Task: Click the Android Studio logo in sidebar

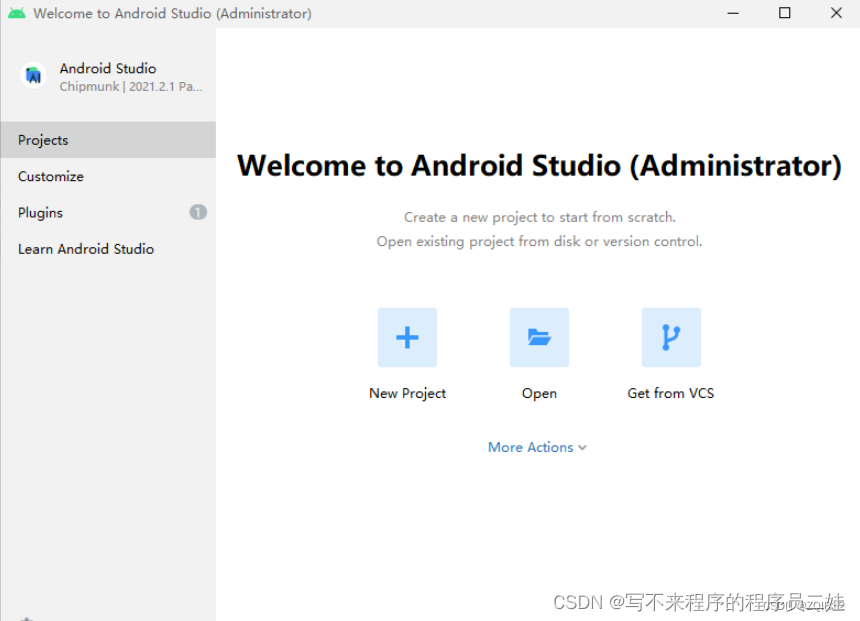Action: [x=33, y=76]
